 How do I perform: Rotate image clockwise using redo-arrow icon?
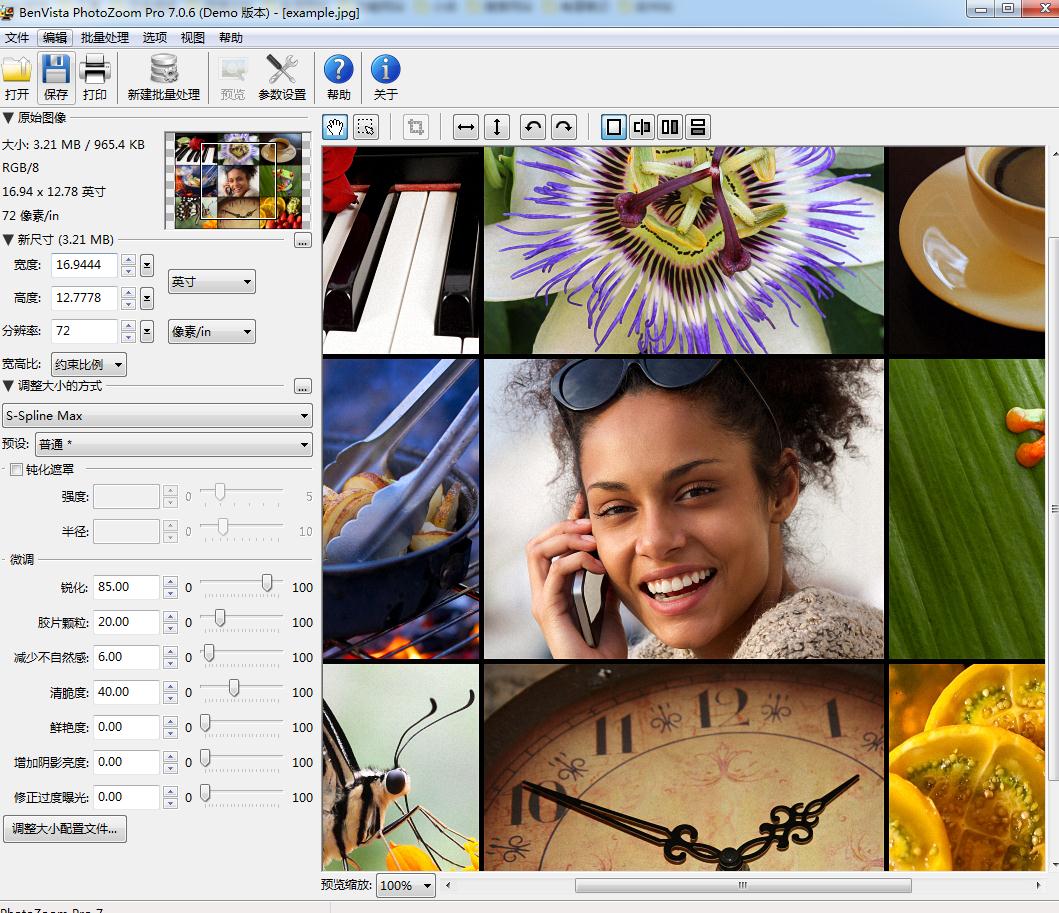(564, 127)
